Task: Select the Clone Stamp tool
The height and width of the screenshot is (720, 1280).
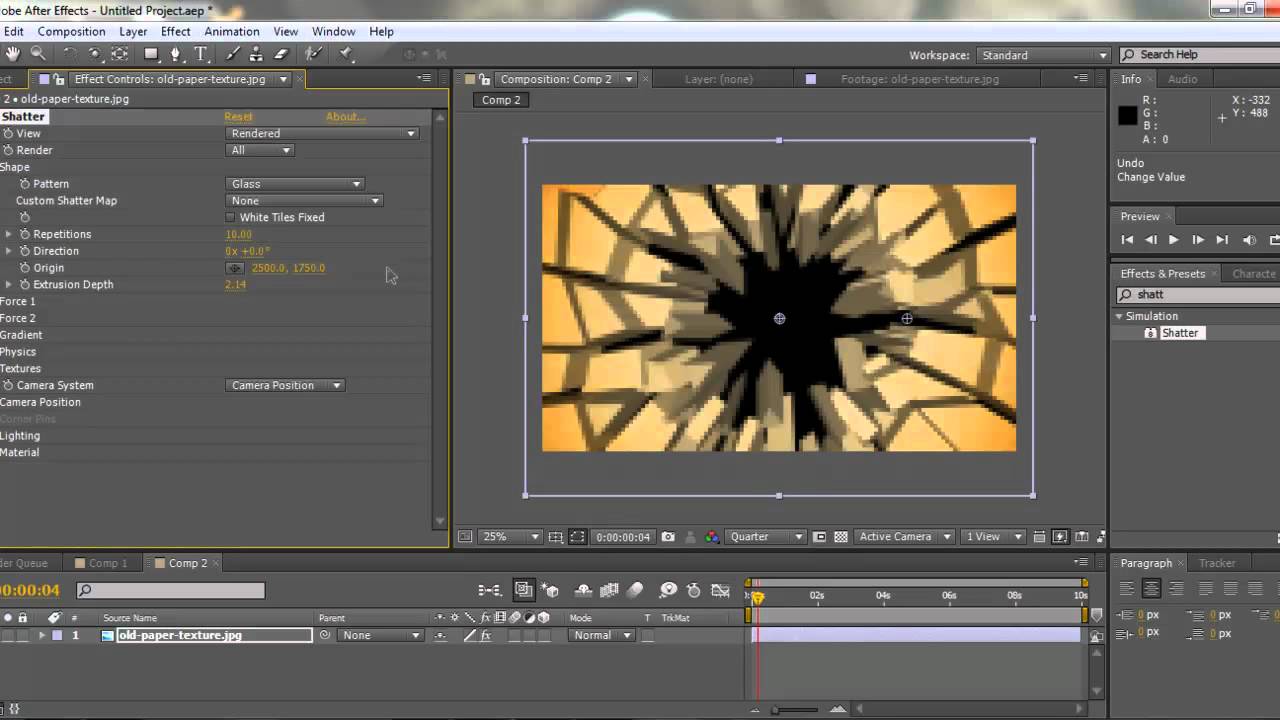Action: point(257,54)
